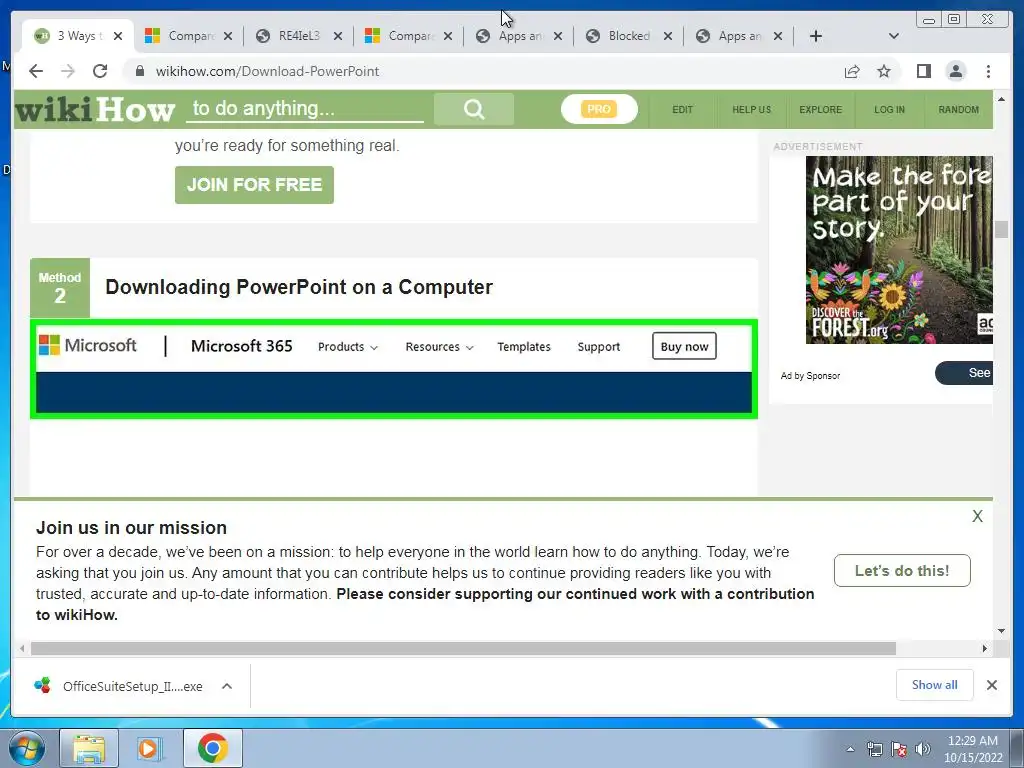Click the forest advertisement image
The height and width of the screenshot is (768, 1024).
[899, 249]
